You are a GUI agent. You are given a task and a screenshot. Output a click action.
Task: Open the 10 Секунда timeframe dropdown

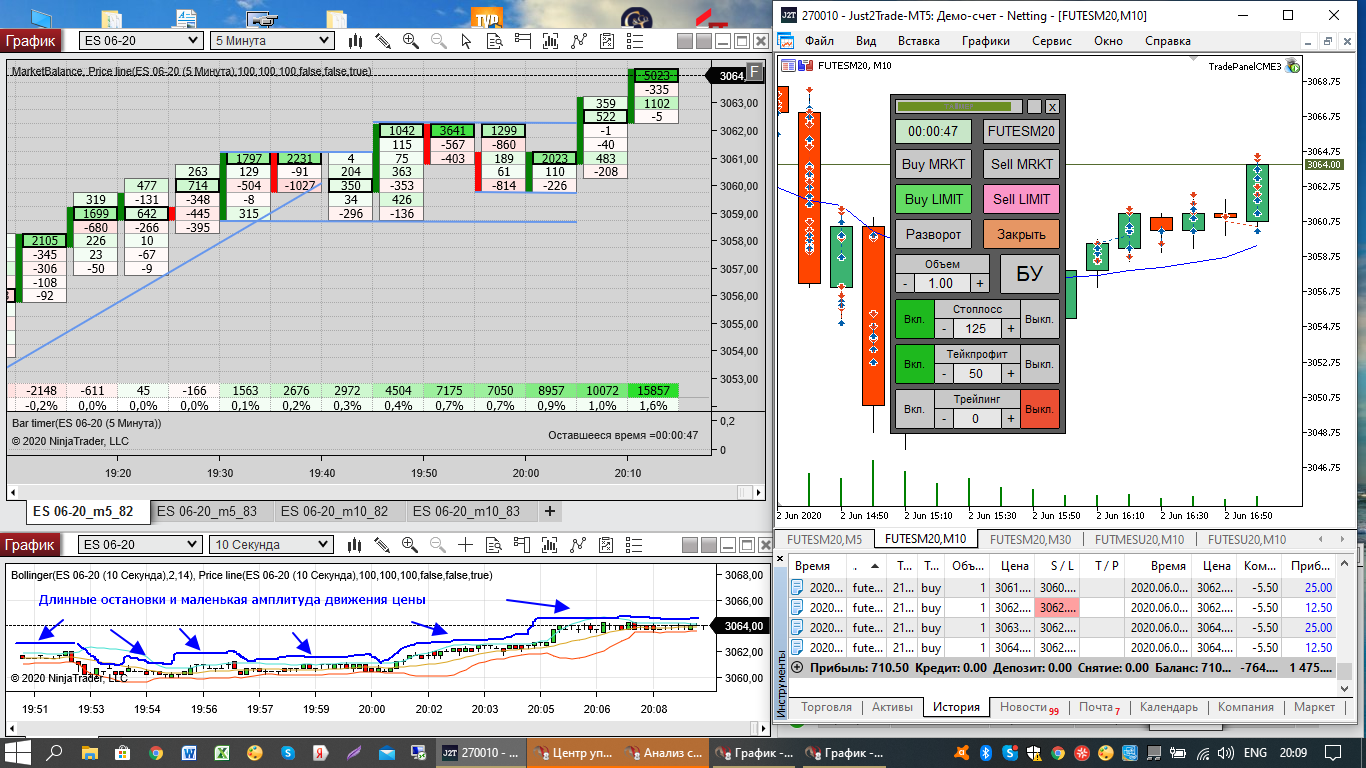click(x=271, y=545)
